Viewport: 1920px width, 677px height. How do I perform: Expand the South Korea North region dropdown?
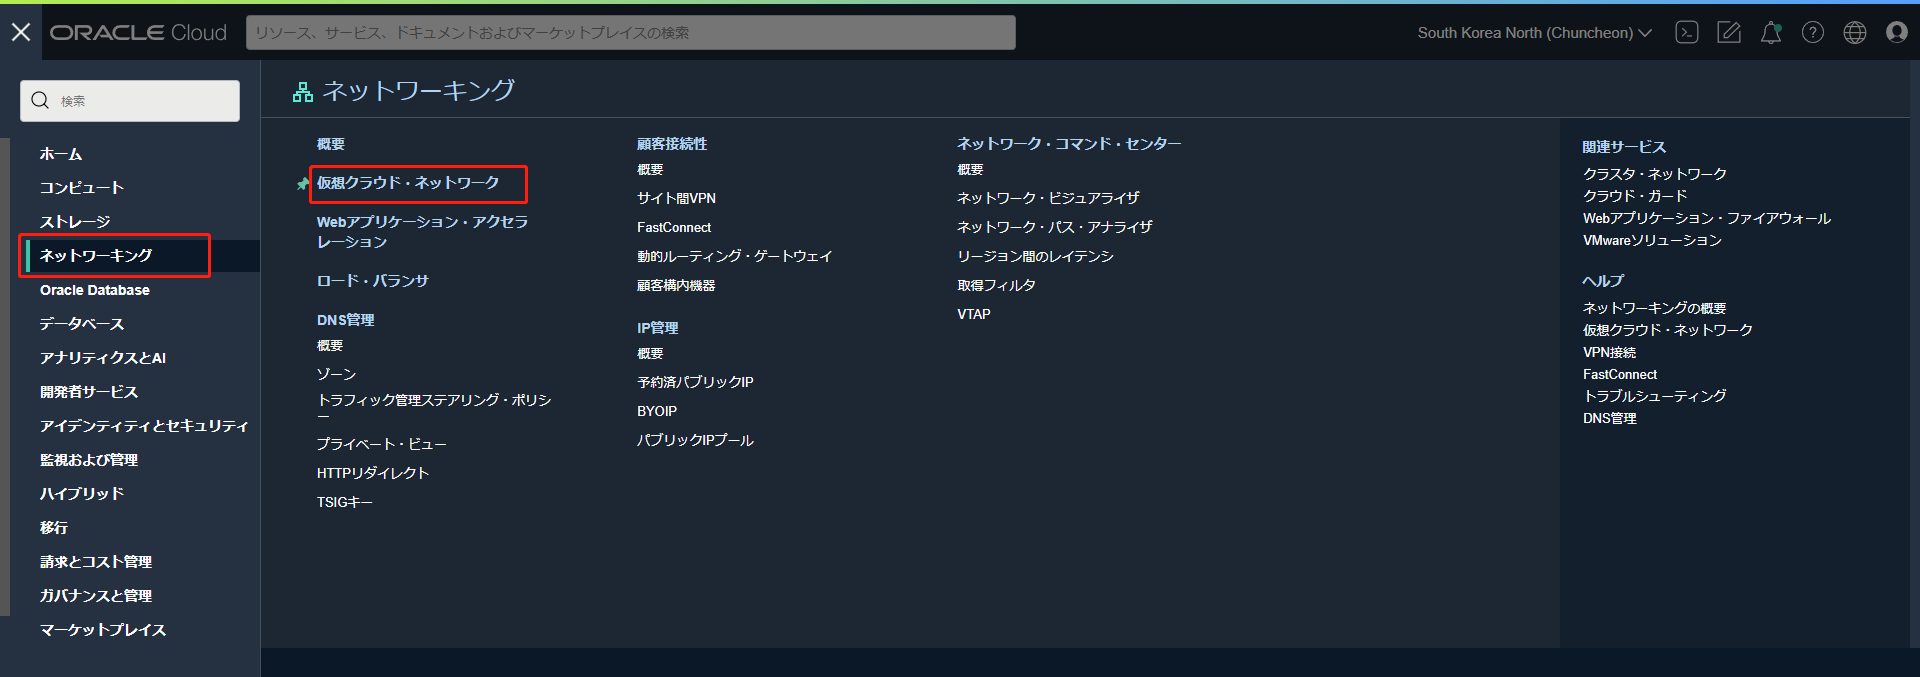tap(1534, 33)
